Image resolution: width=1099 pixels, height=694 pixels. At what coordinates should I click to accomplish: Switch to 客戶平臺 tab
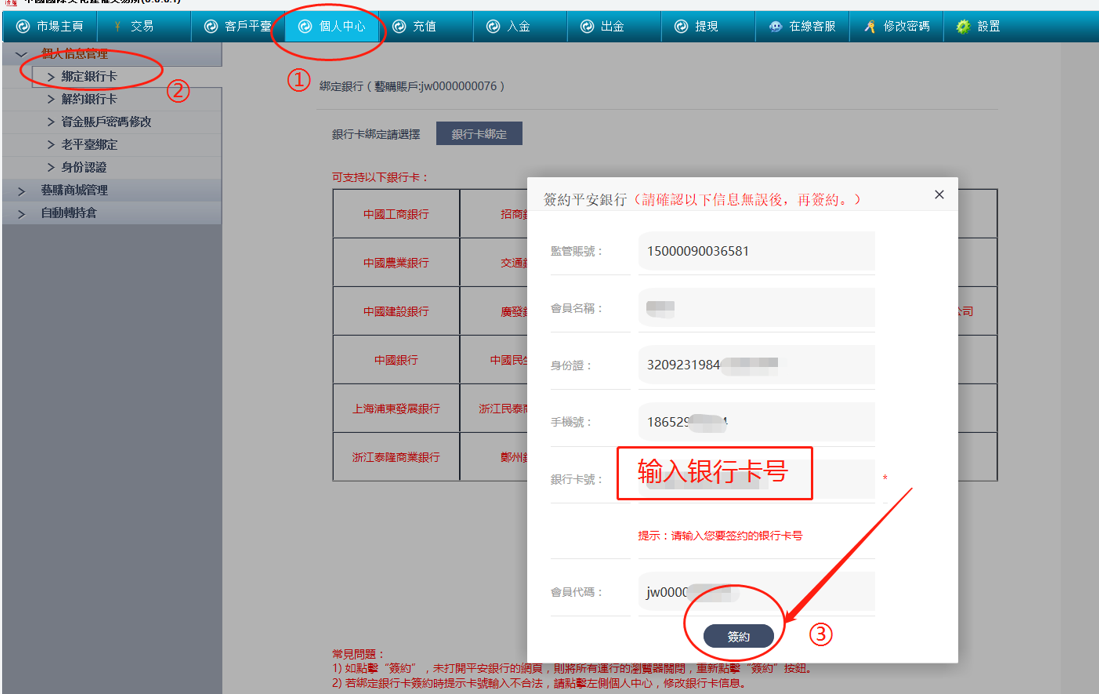click(238, 27)
